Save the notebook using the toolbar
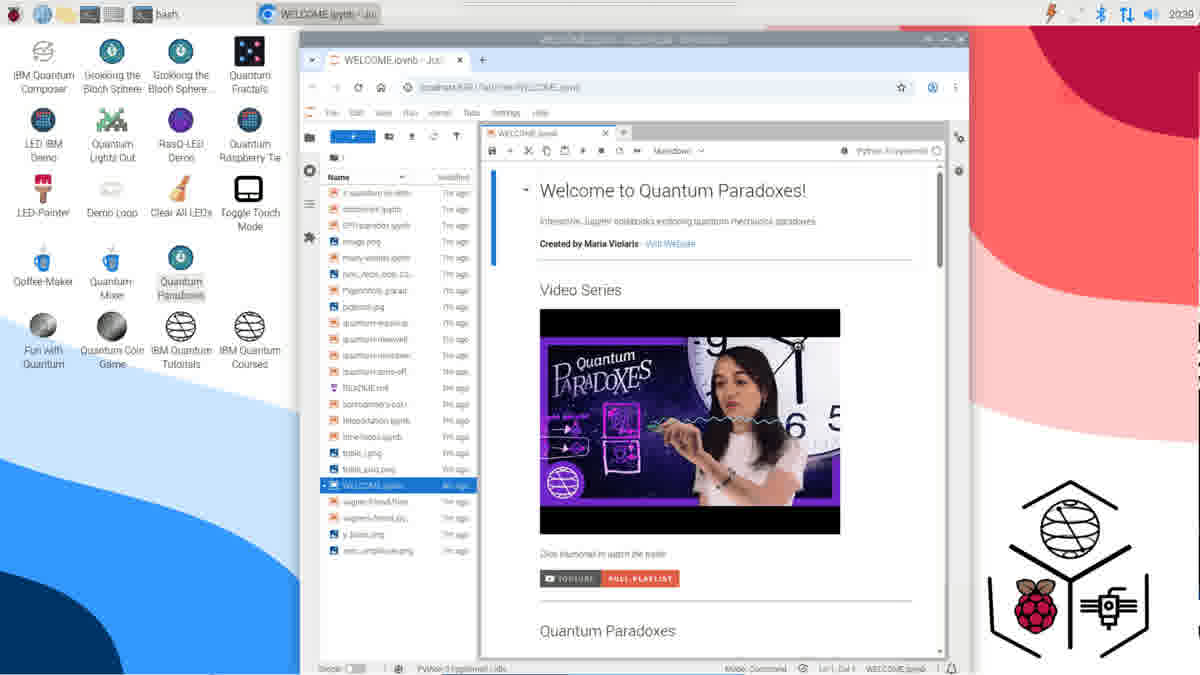Image resolution: width=1200 pixels, height=675 pixels. coord(492,151)
